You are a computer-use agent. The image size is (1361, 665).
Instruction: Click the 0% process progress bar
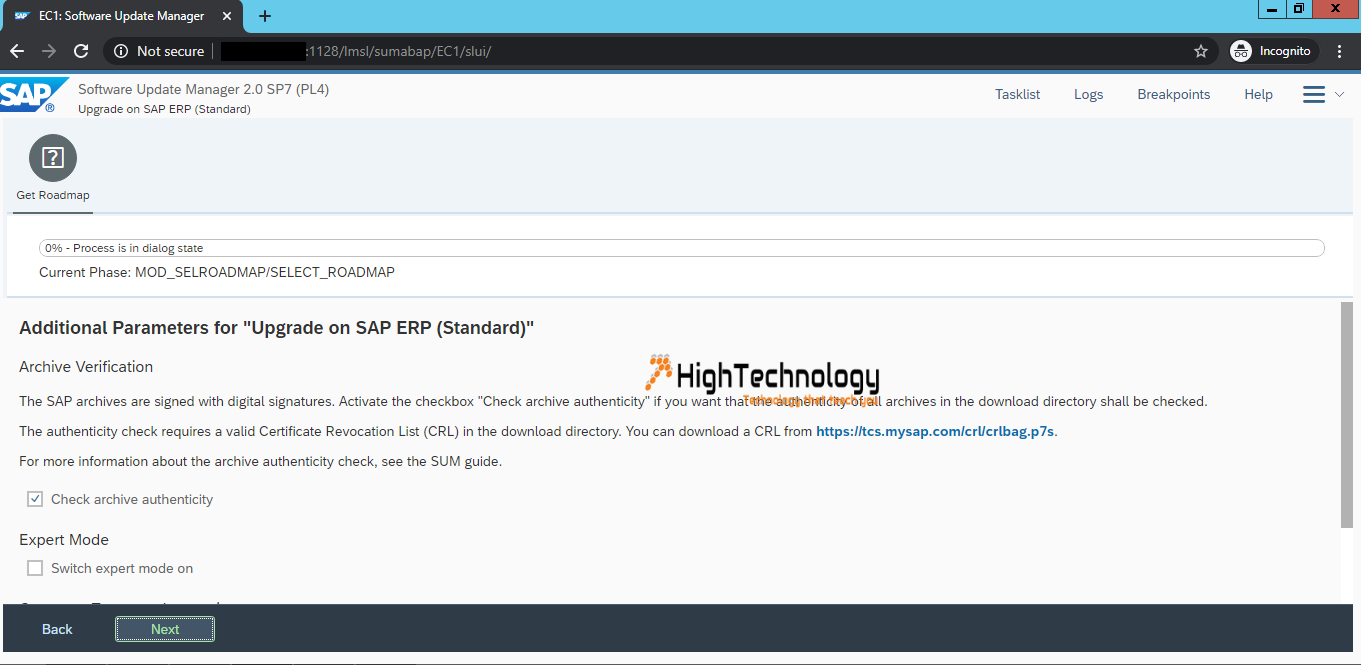coord(681,248)
